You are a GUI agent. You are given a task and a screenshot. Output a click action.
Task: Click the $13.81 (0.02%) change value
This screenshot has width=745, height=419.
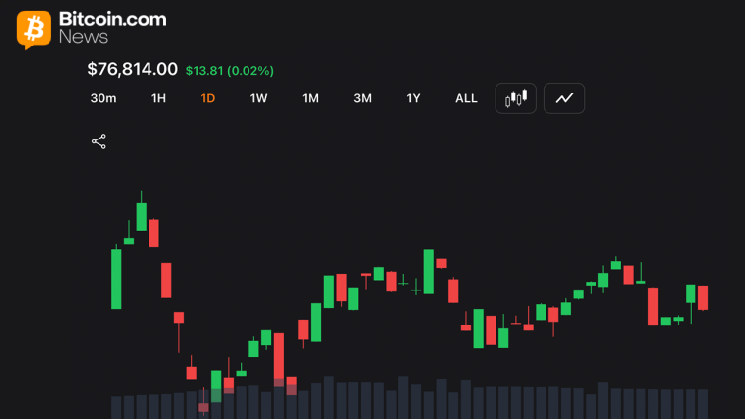point(229,71)
